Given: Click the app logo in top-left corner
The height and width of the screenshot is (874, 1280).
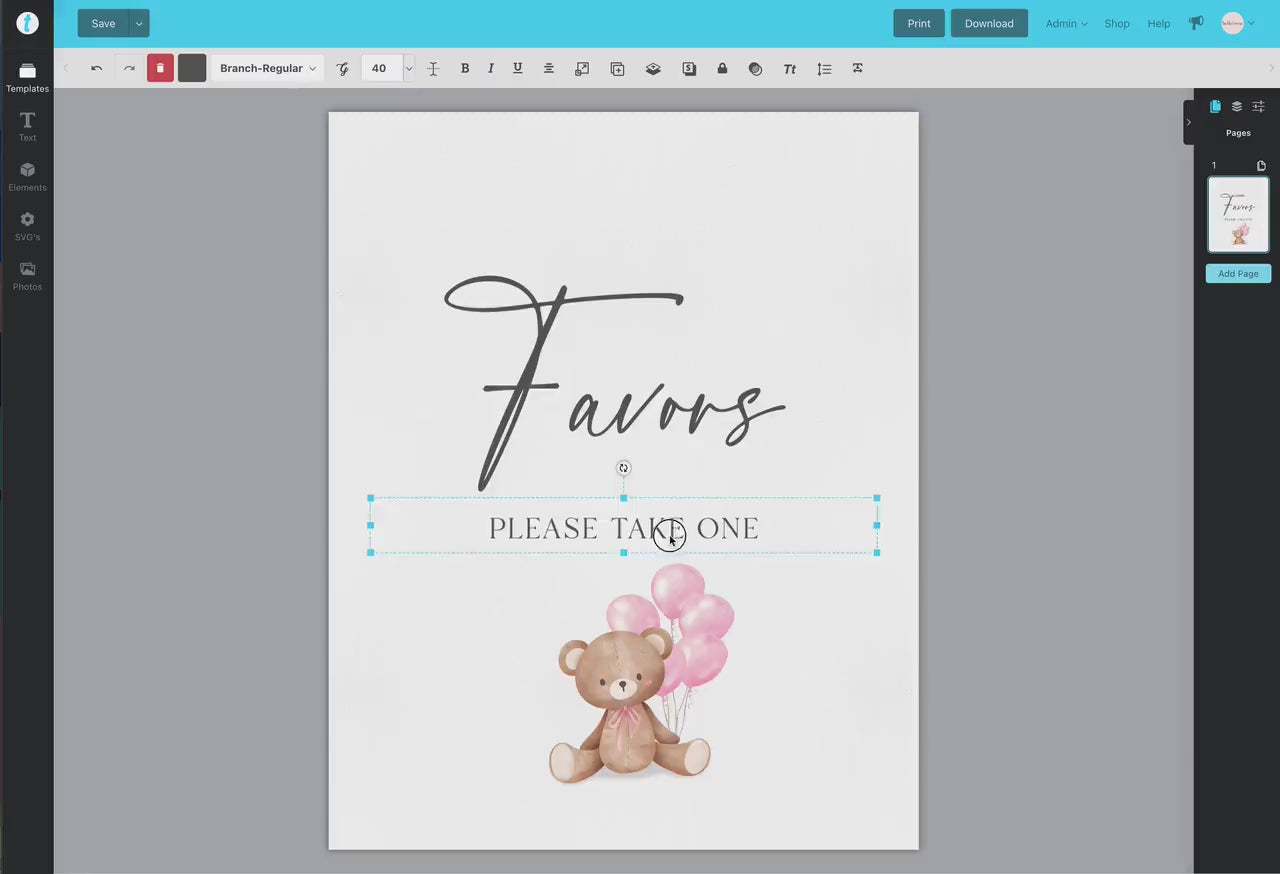Looking at the screenshot, I should point(27,23).
